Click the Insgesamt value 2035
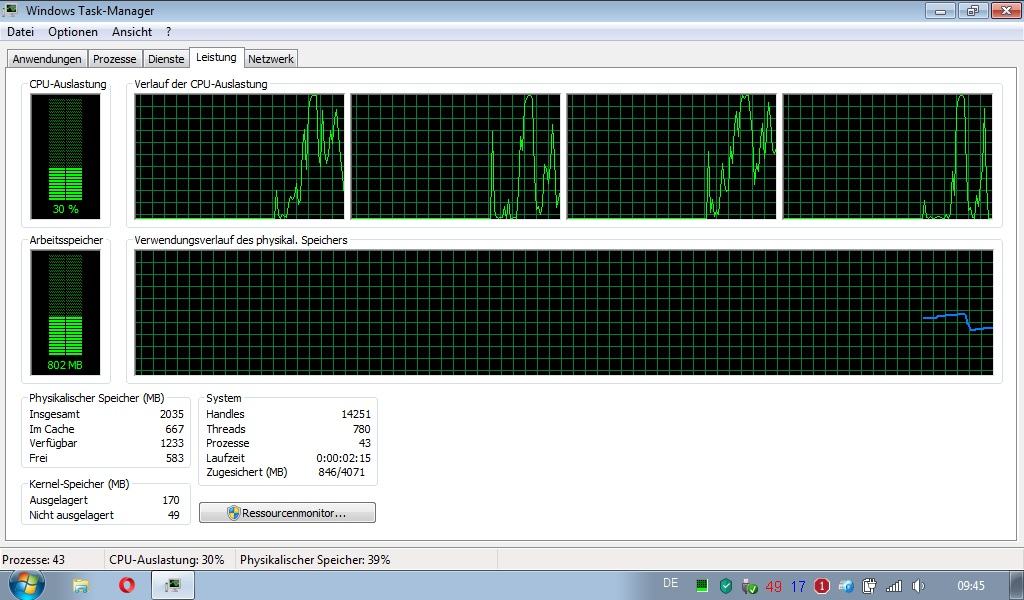Image resolution: width=1024 pixels, height=600 pixels. pyautogui.click(x=172, y=414)
